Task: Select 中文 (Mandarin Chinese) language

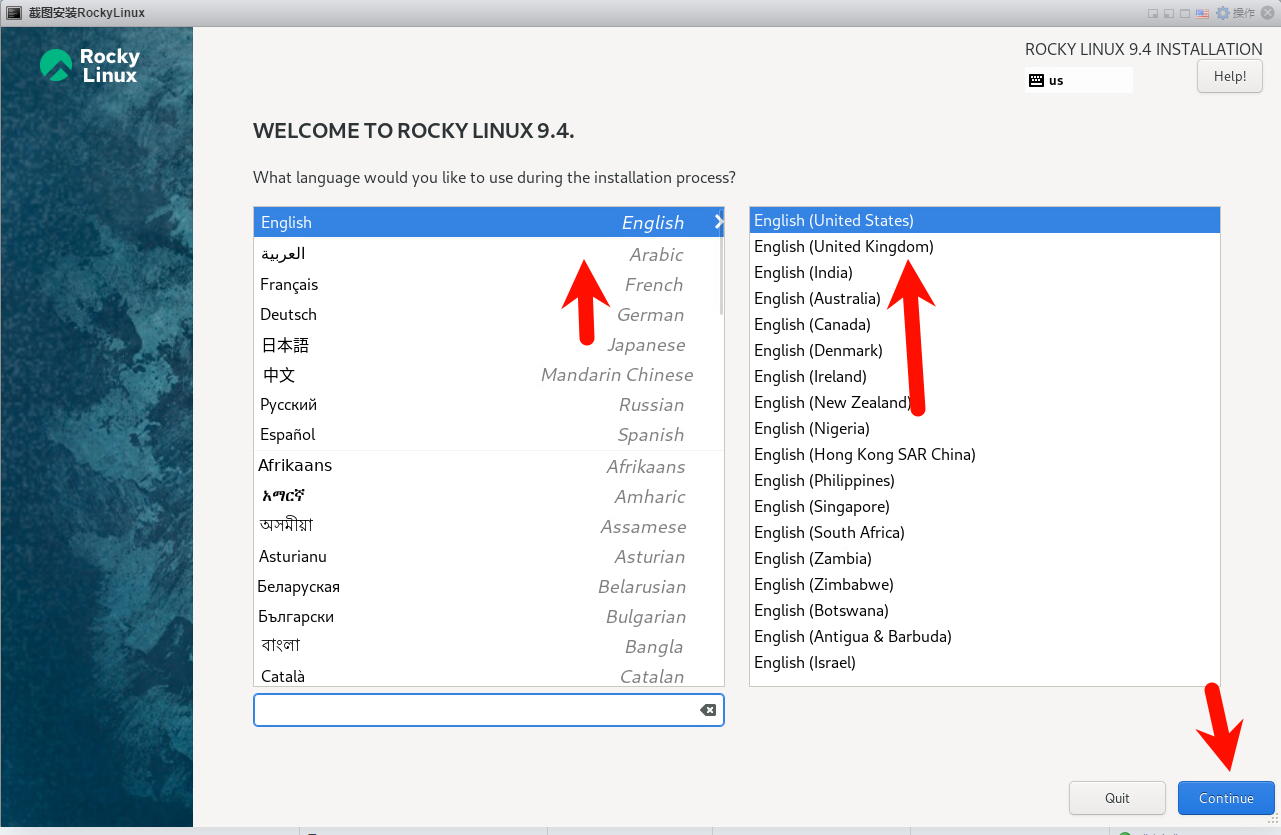Action: 487,374
